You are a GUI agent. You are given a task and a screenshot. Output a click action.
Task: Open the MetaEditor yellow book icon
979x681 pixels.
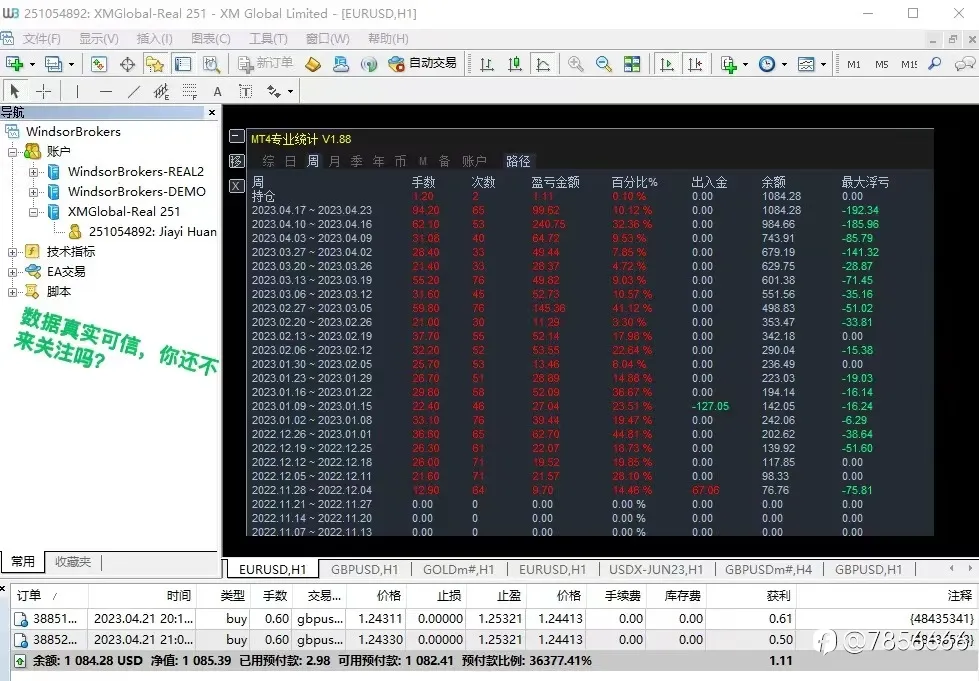tap(313, 64)
